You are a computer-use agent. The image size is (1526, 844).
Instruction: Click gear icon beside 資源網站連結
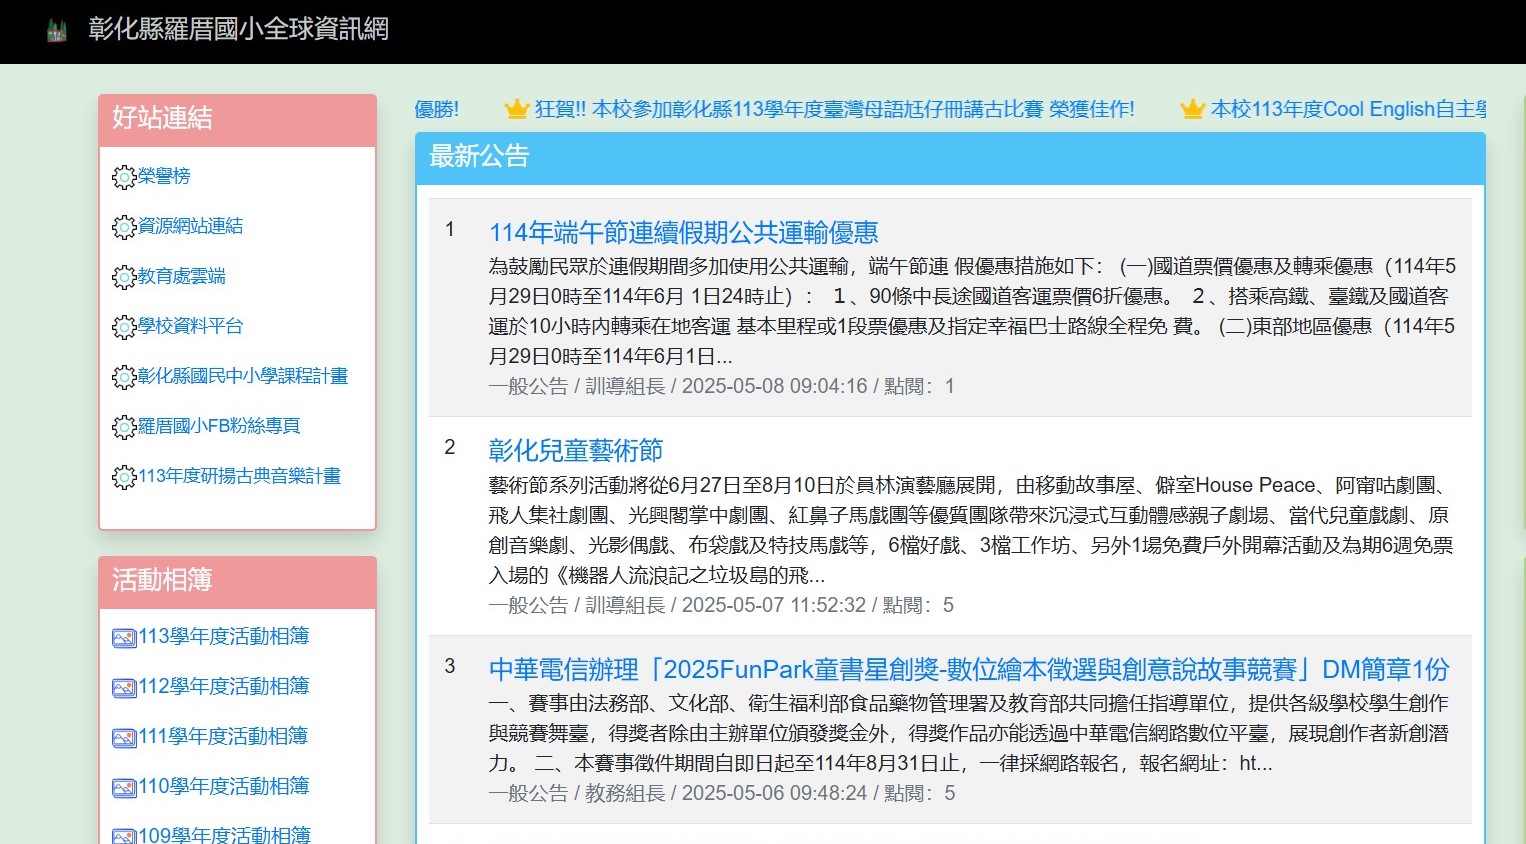124,227
